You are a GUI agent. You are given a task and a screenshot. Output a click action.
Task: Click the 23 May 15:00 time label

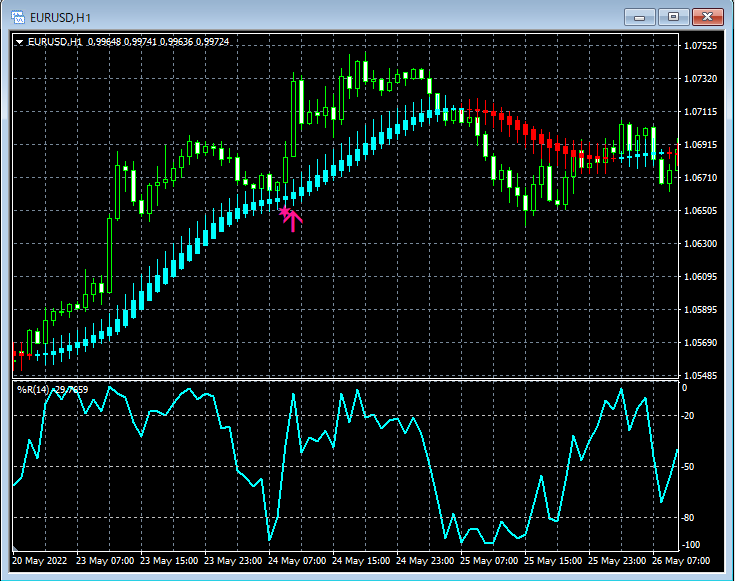pyautogui.click(x=169, y=561)
